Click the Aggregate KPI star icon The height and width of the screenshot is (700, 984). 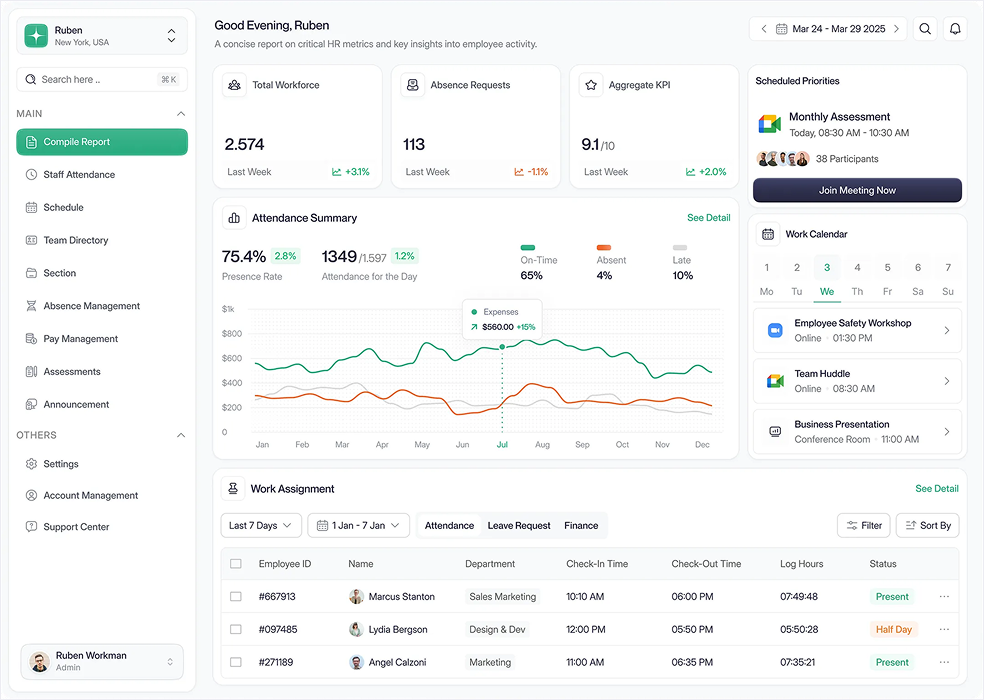click(591, 85)
